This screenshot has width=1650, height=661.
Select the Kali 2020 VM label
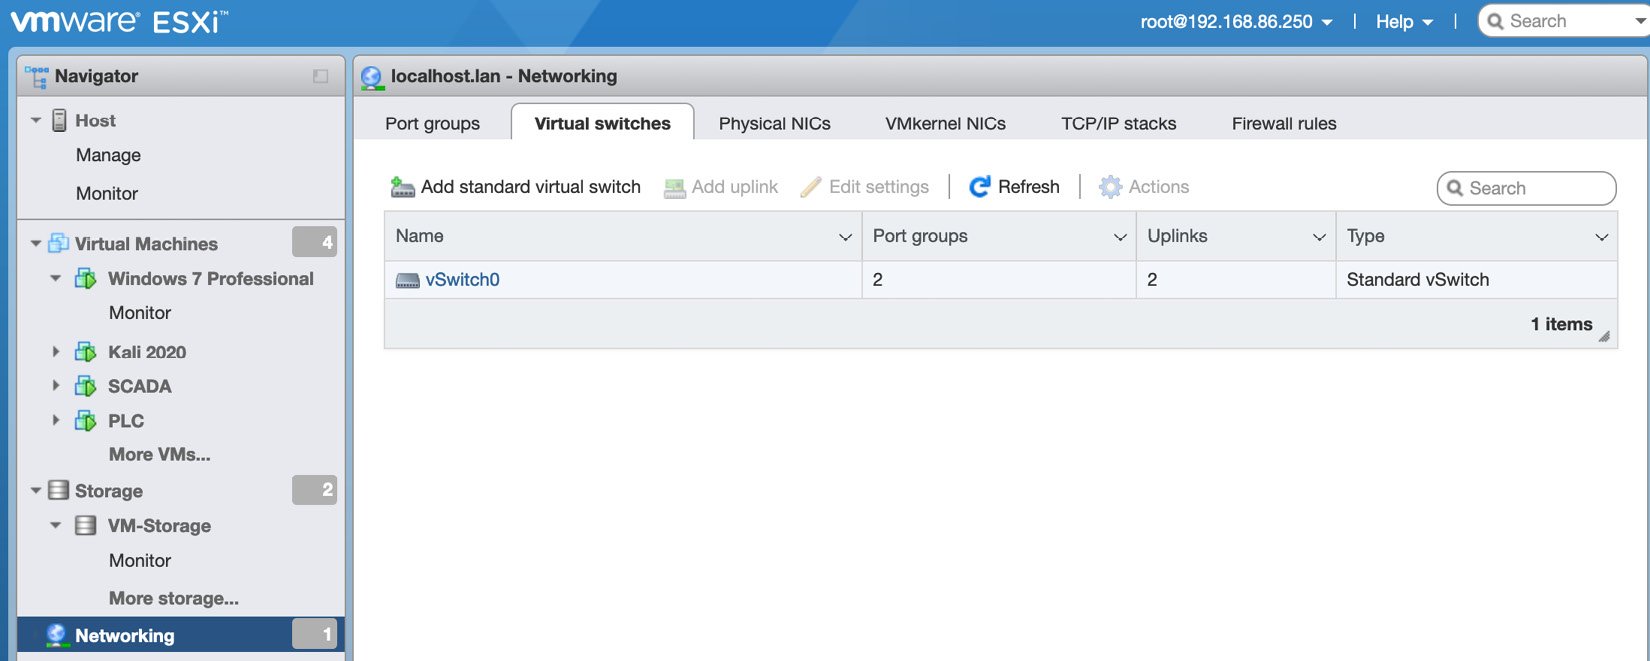point(147,352)
